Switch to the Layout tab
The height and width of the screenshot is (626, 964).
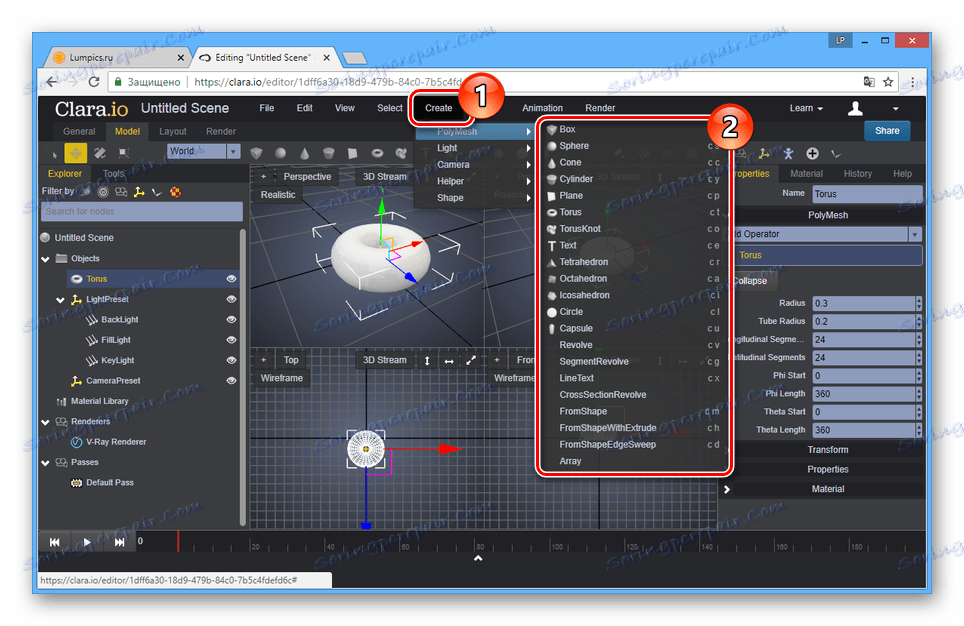click(173, 132)
